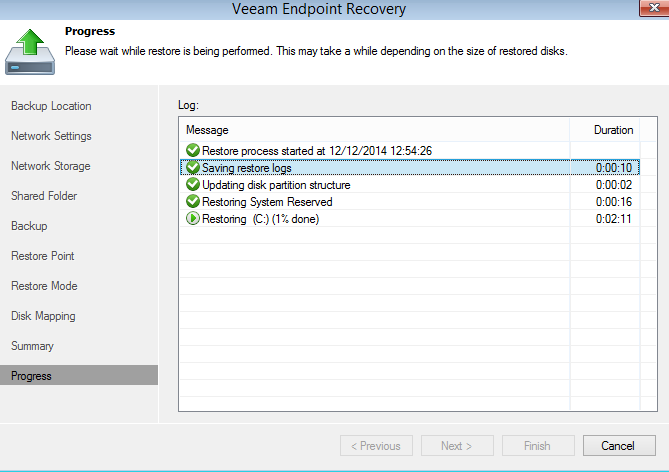Select the 'Updating disk partition structure' log row
Screen dimensions: 669x472
point(410,184)
